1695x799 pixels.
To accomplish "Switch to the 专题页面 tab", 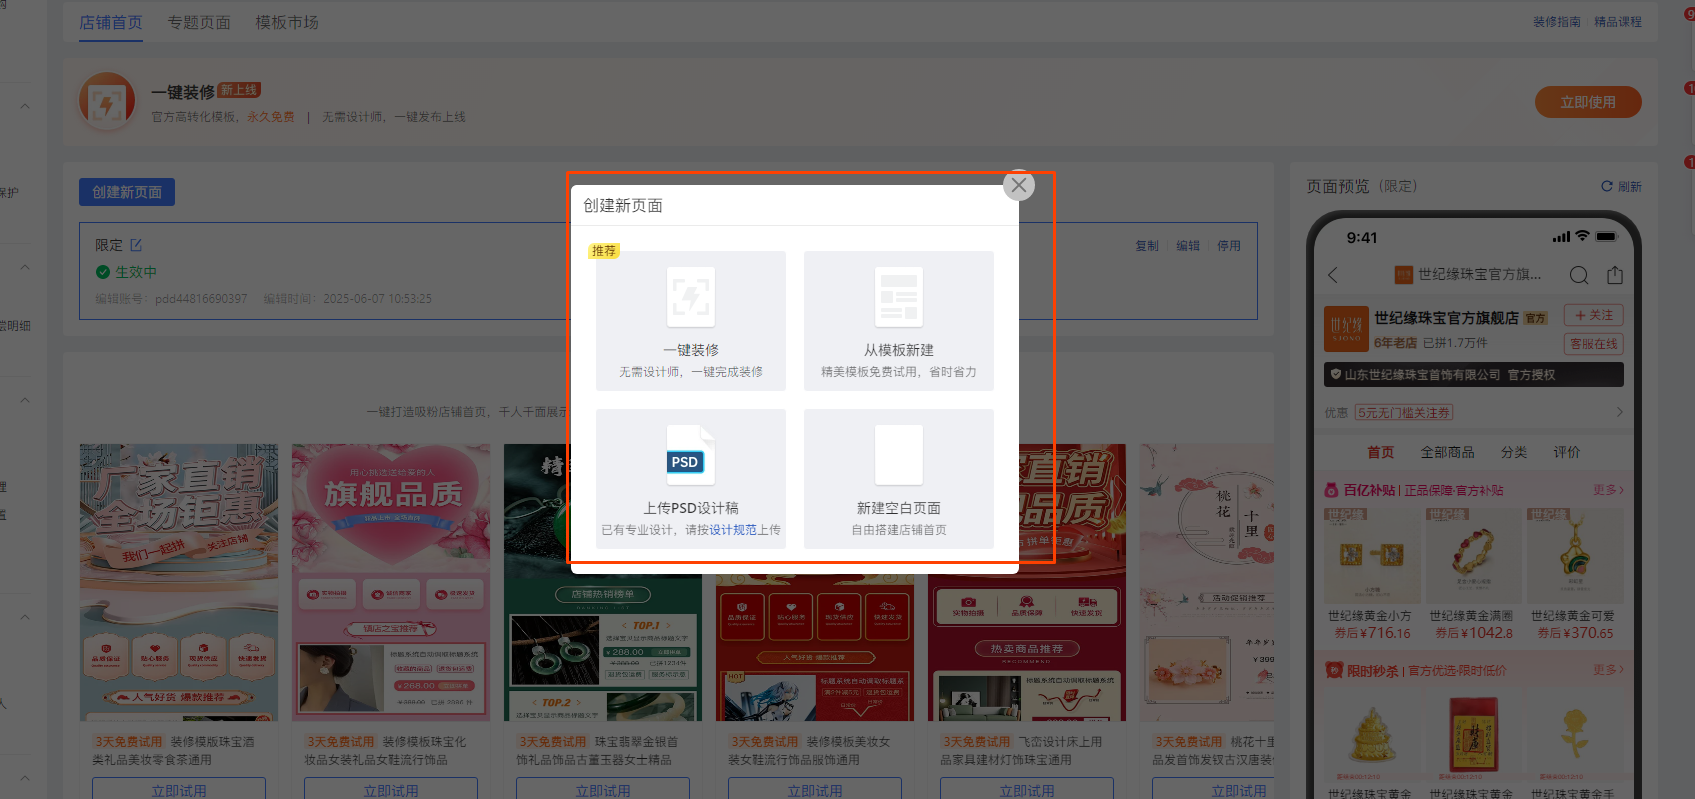I will point(199,22).
